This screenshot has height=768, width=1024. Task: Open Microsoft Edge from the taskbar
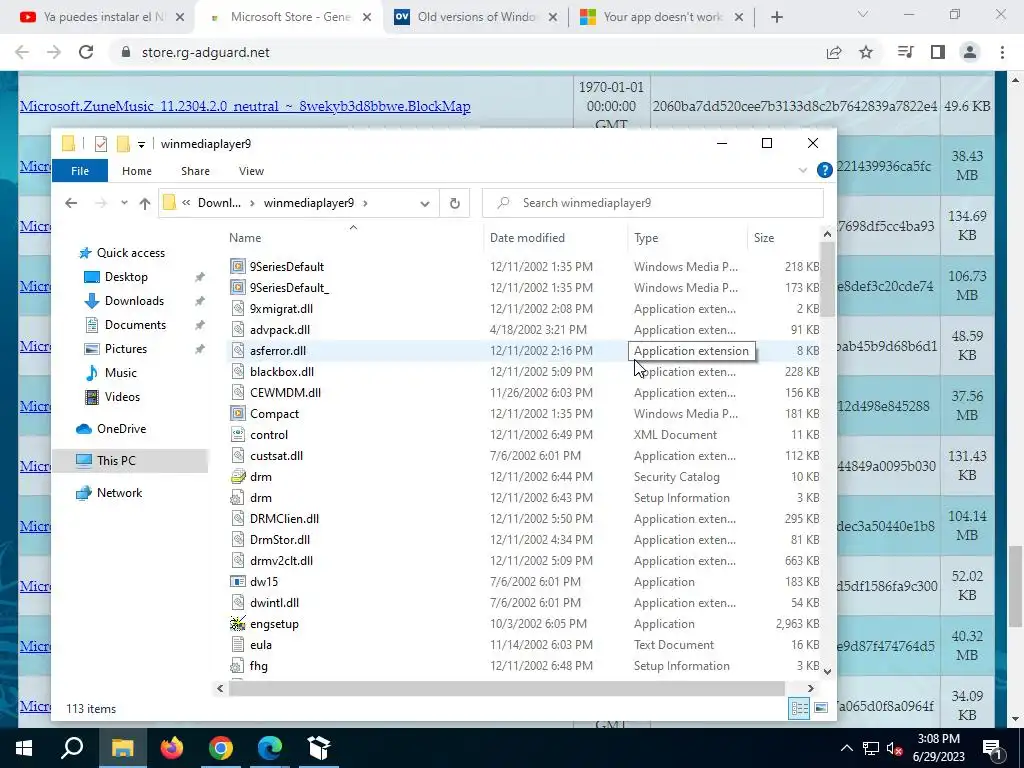tap(270, 748)
